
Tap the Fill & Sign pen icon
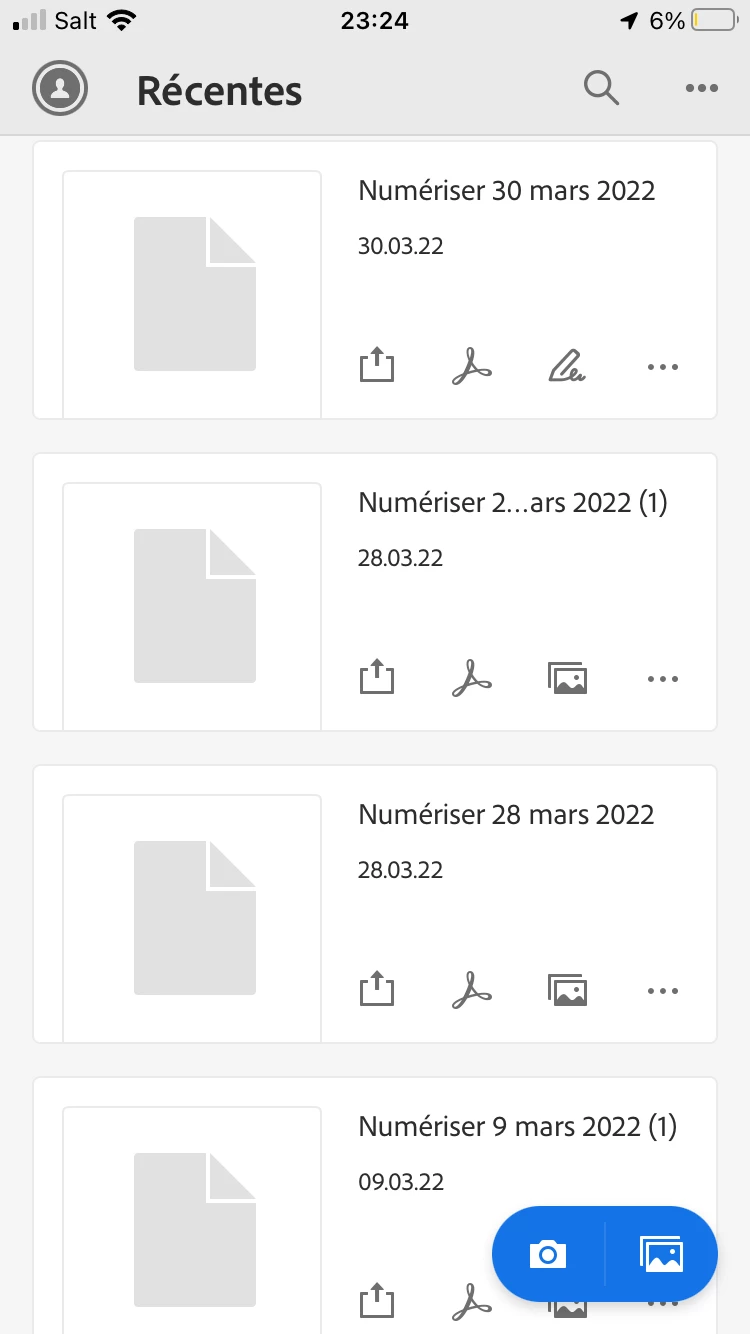567,367
